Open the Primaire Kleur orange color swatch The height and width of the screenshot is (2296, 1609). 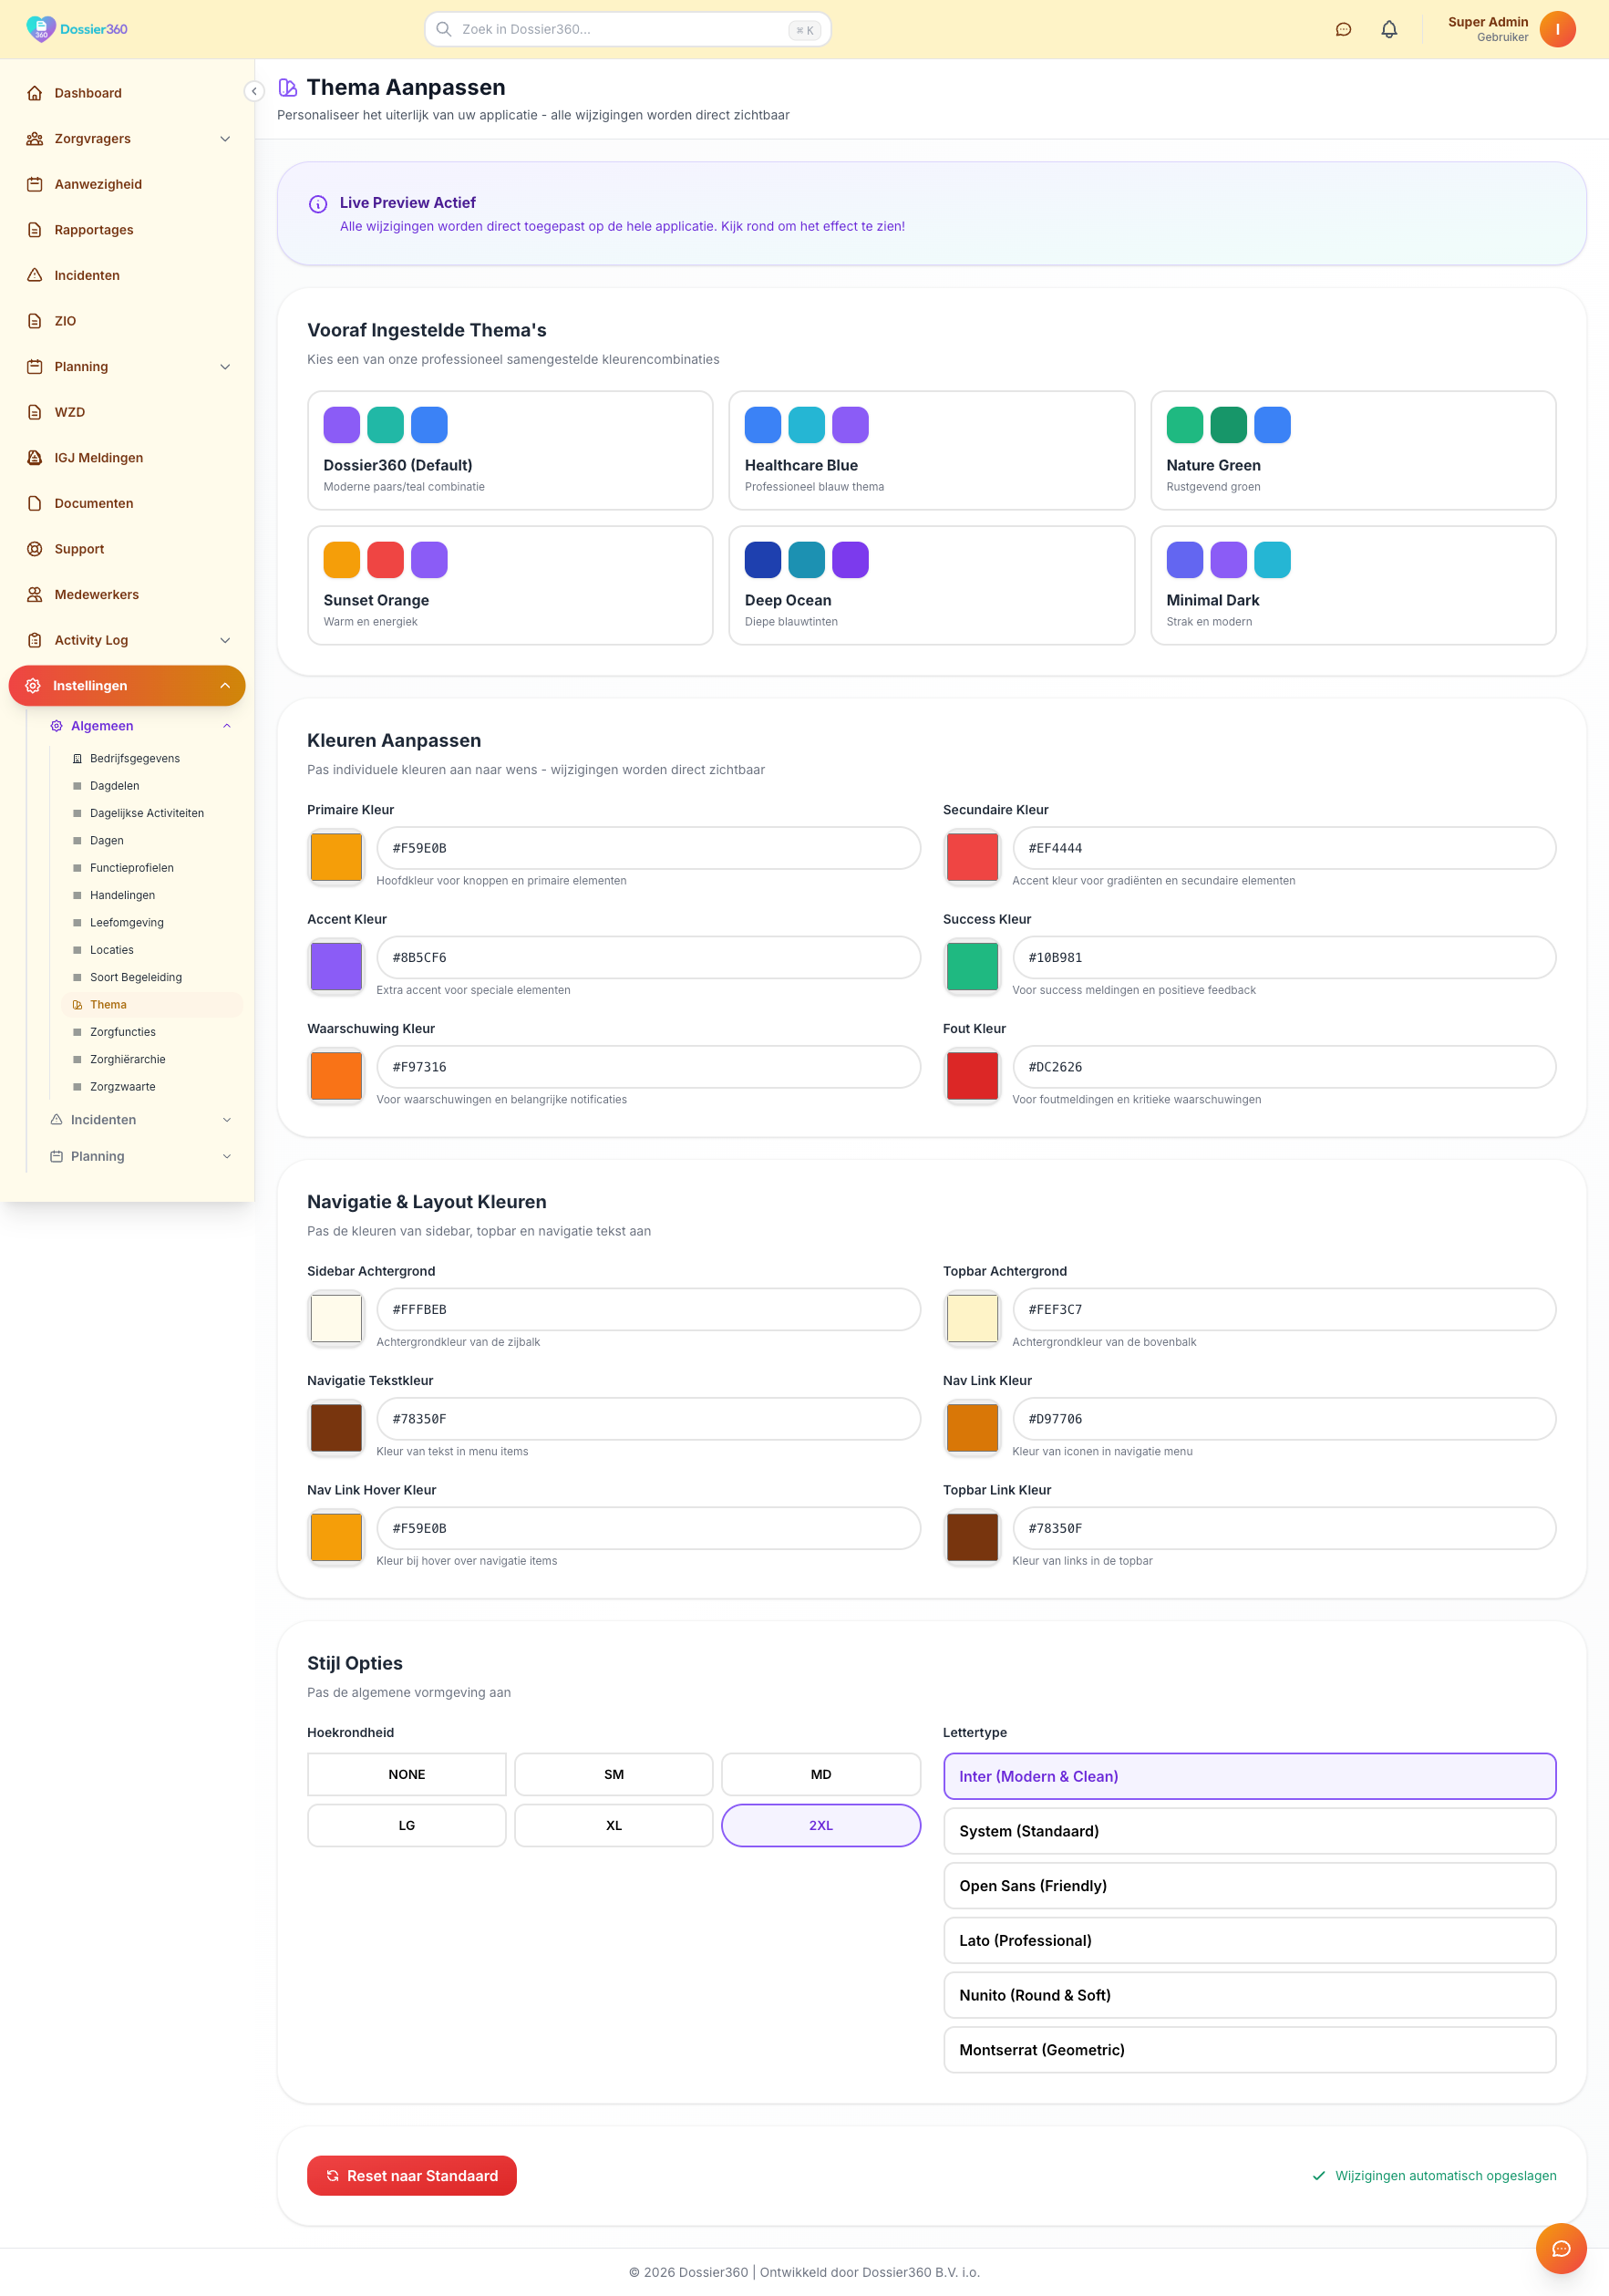click(336, 857)
